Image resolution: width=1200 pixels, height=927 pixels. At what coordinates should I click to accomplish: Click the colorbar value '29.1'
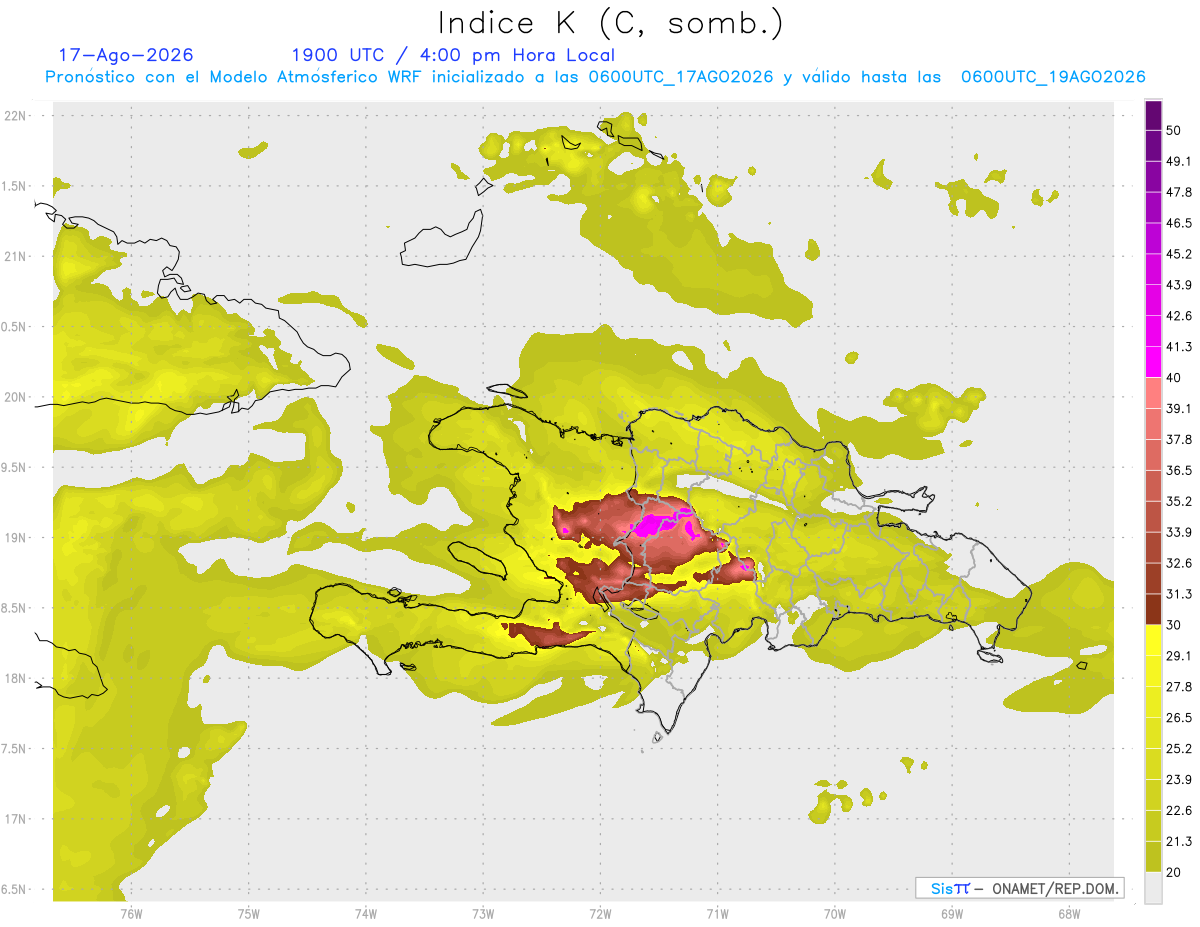point(1180,656)
